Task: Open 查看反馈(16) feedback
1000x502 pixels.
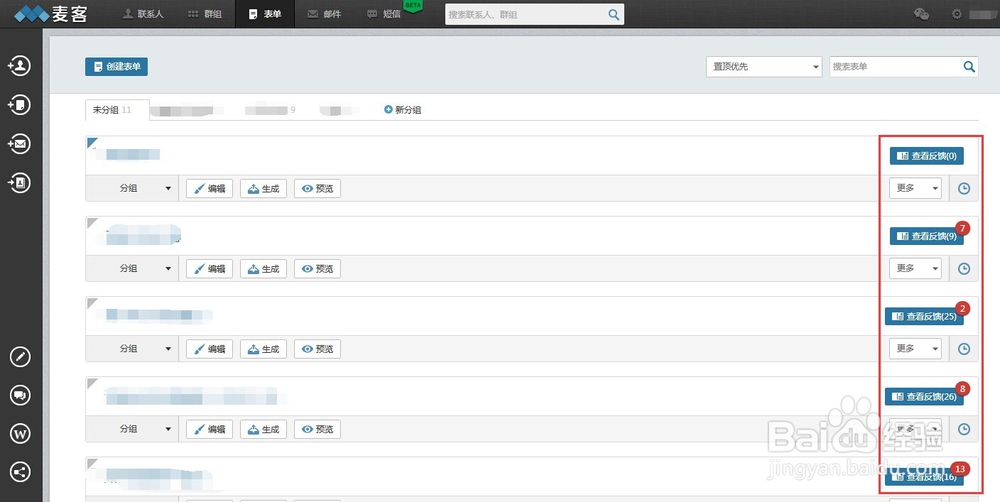Action: click(924, 476)
